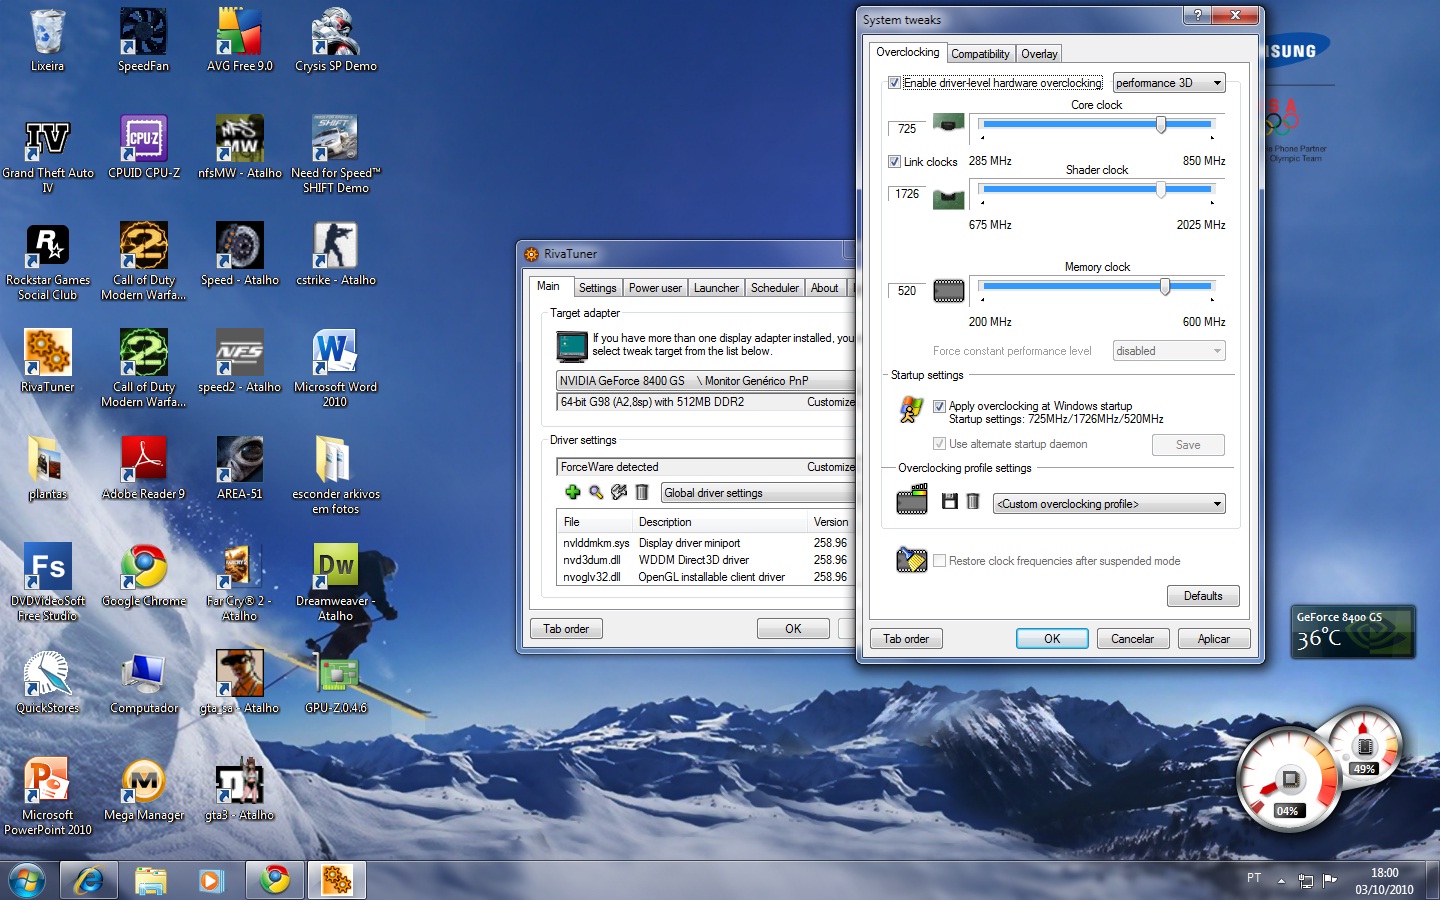Toggle Apply overclocking at Windows startup checkbox
Viewport: 1440px width, 900px height.
(x=939, y=406)
